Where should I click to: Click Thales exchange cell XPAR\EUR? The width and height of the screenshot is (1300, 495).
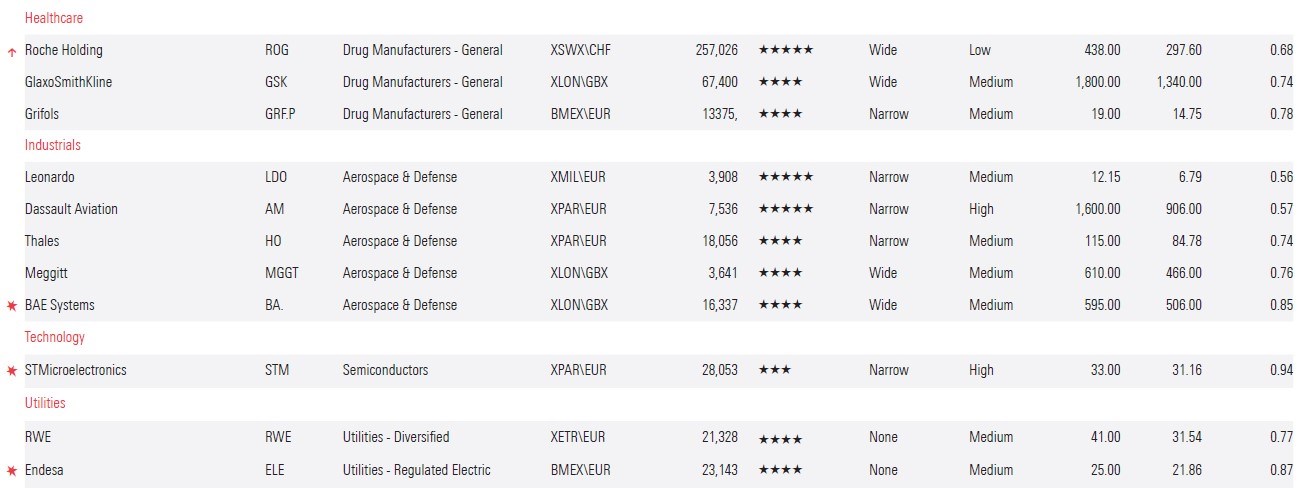click(578, 241)
